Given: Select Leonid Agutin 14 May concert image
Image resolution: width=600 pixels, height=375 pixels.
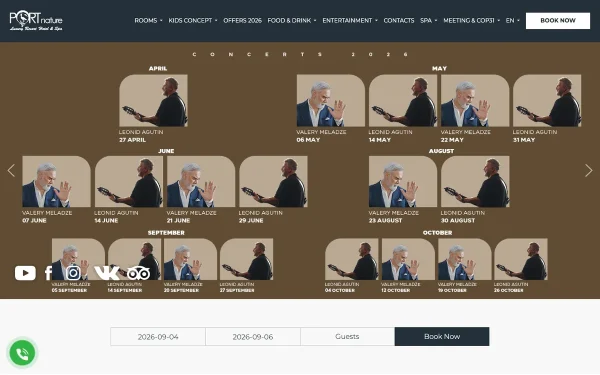Looking at the screenshot, I should [403, 101].
